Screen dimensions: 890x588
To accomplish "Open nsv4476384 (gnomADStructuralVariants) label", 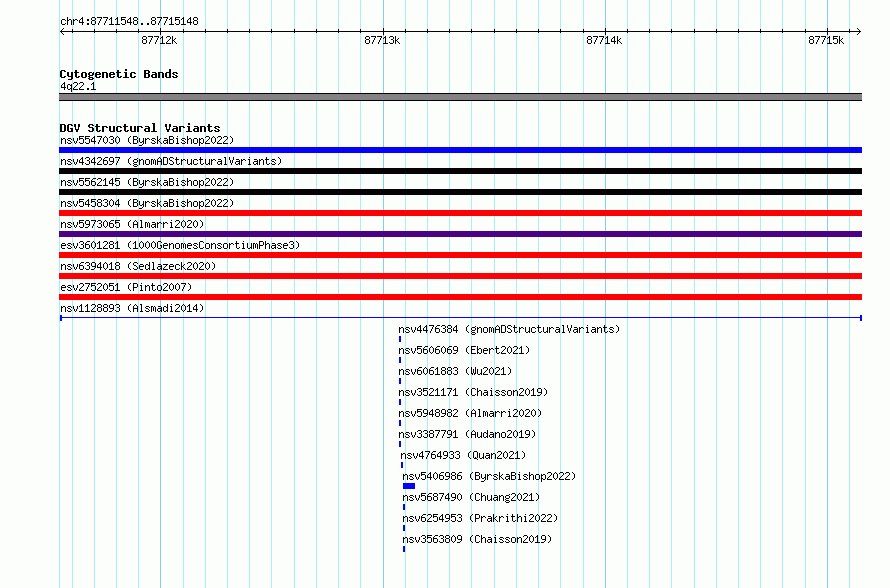I will tap(509, 329).
